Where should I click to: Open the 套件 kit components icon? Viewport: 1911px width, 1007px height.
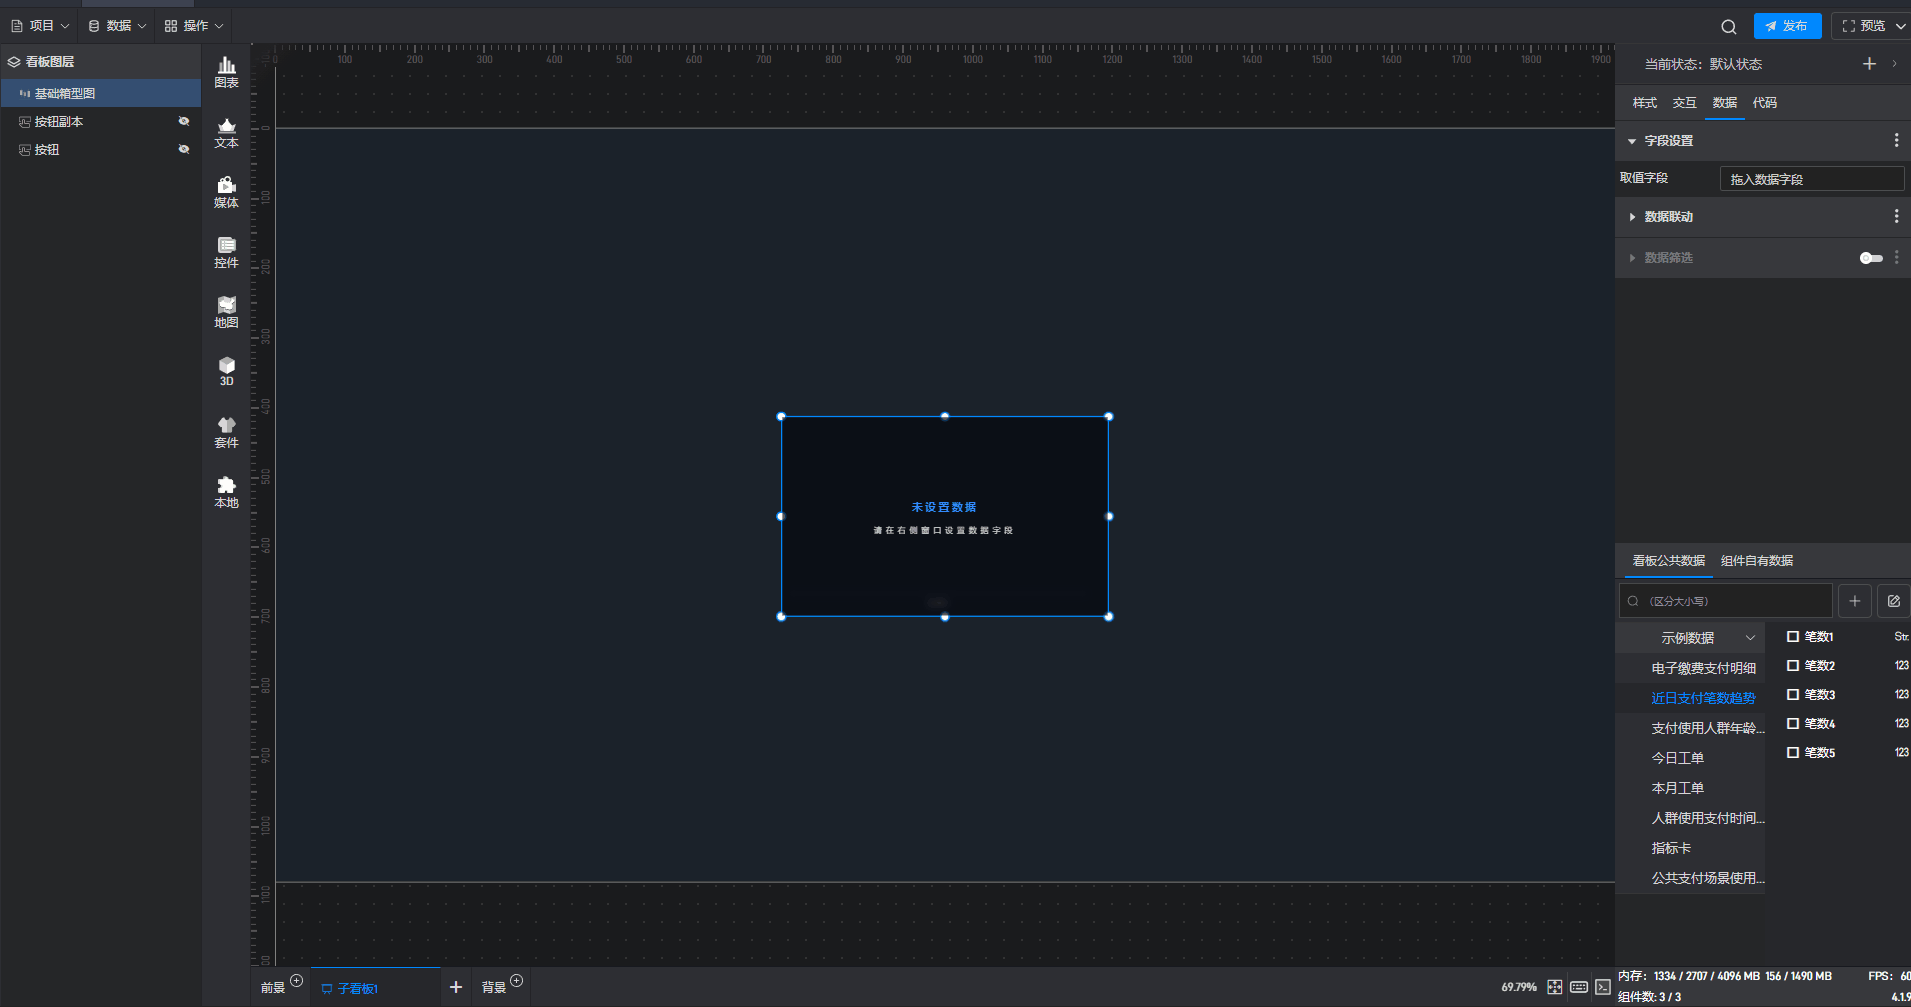click(x=227, y=432)
